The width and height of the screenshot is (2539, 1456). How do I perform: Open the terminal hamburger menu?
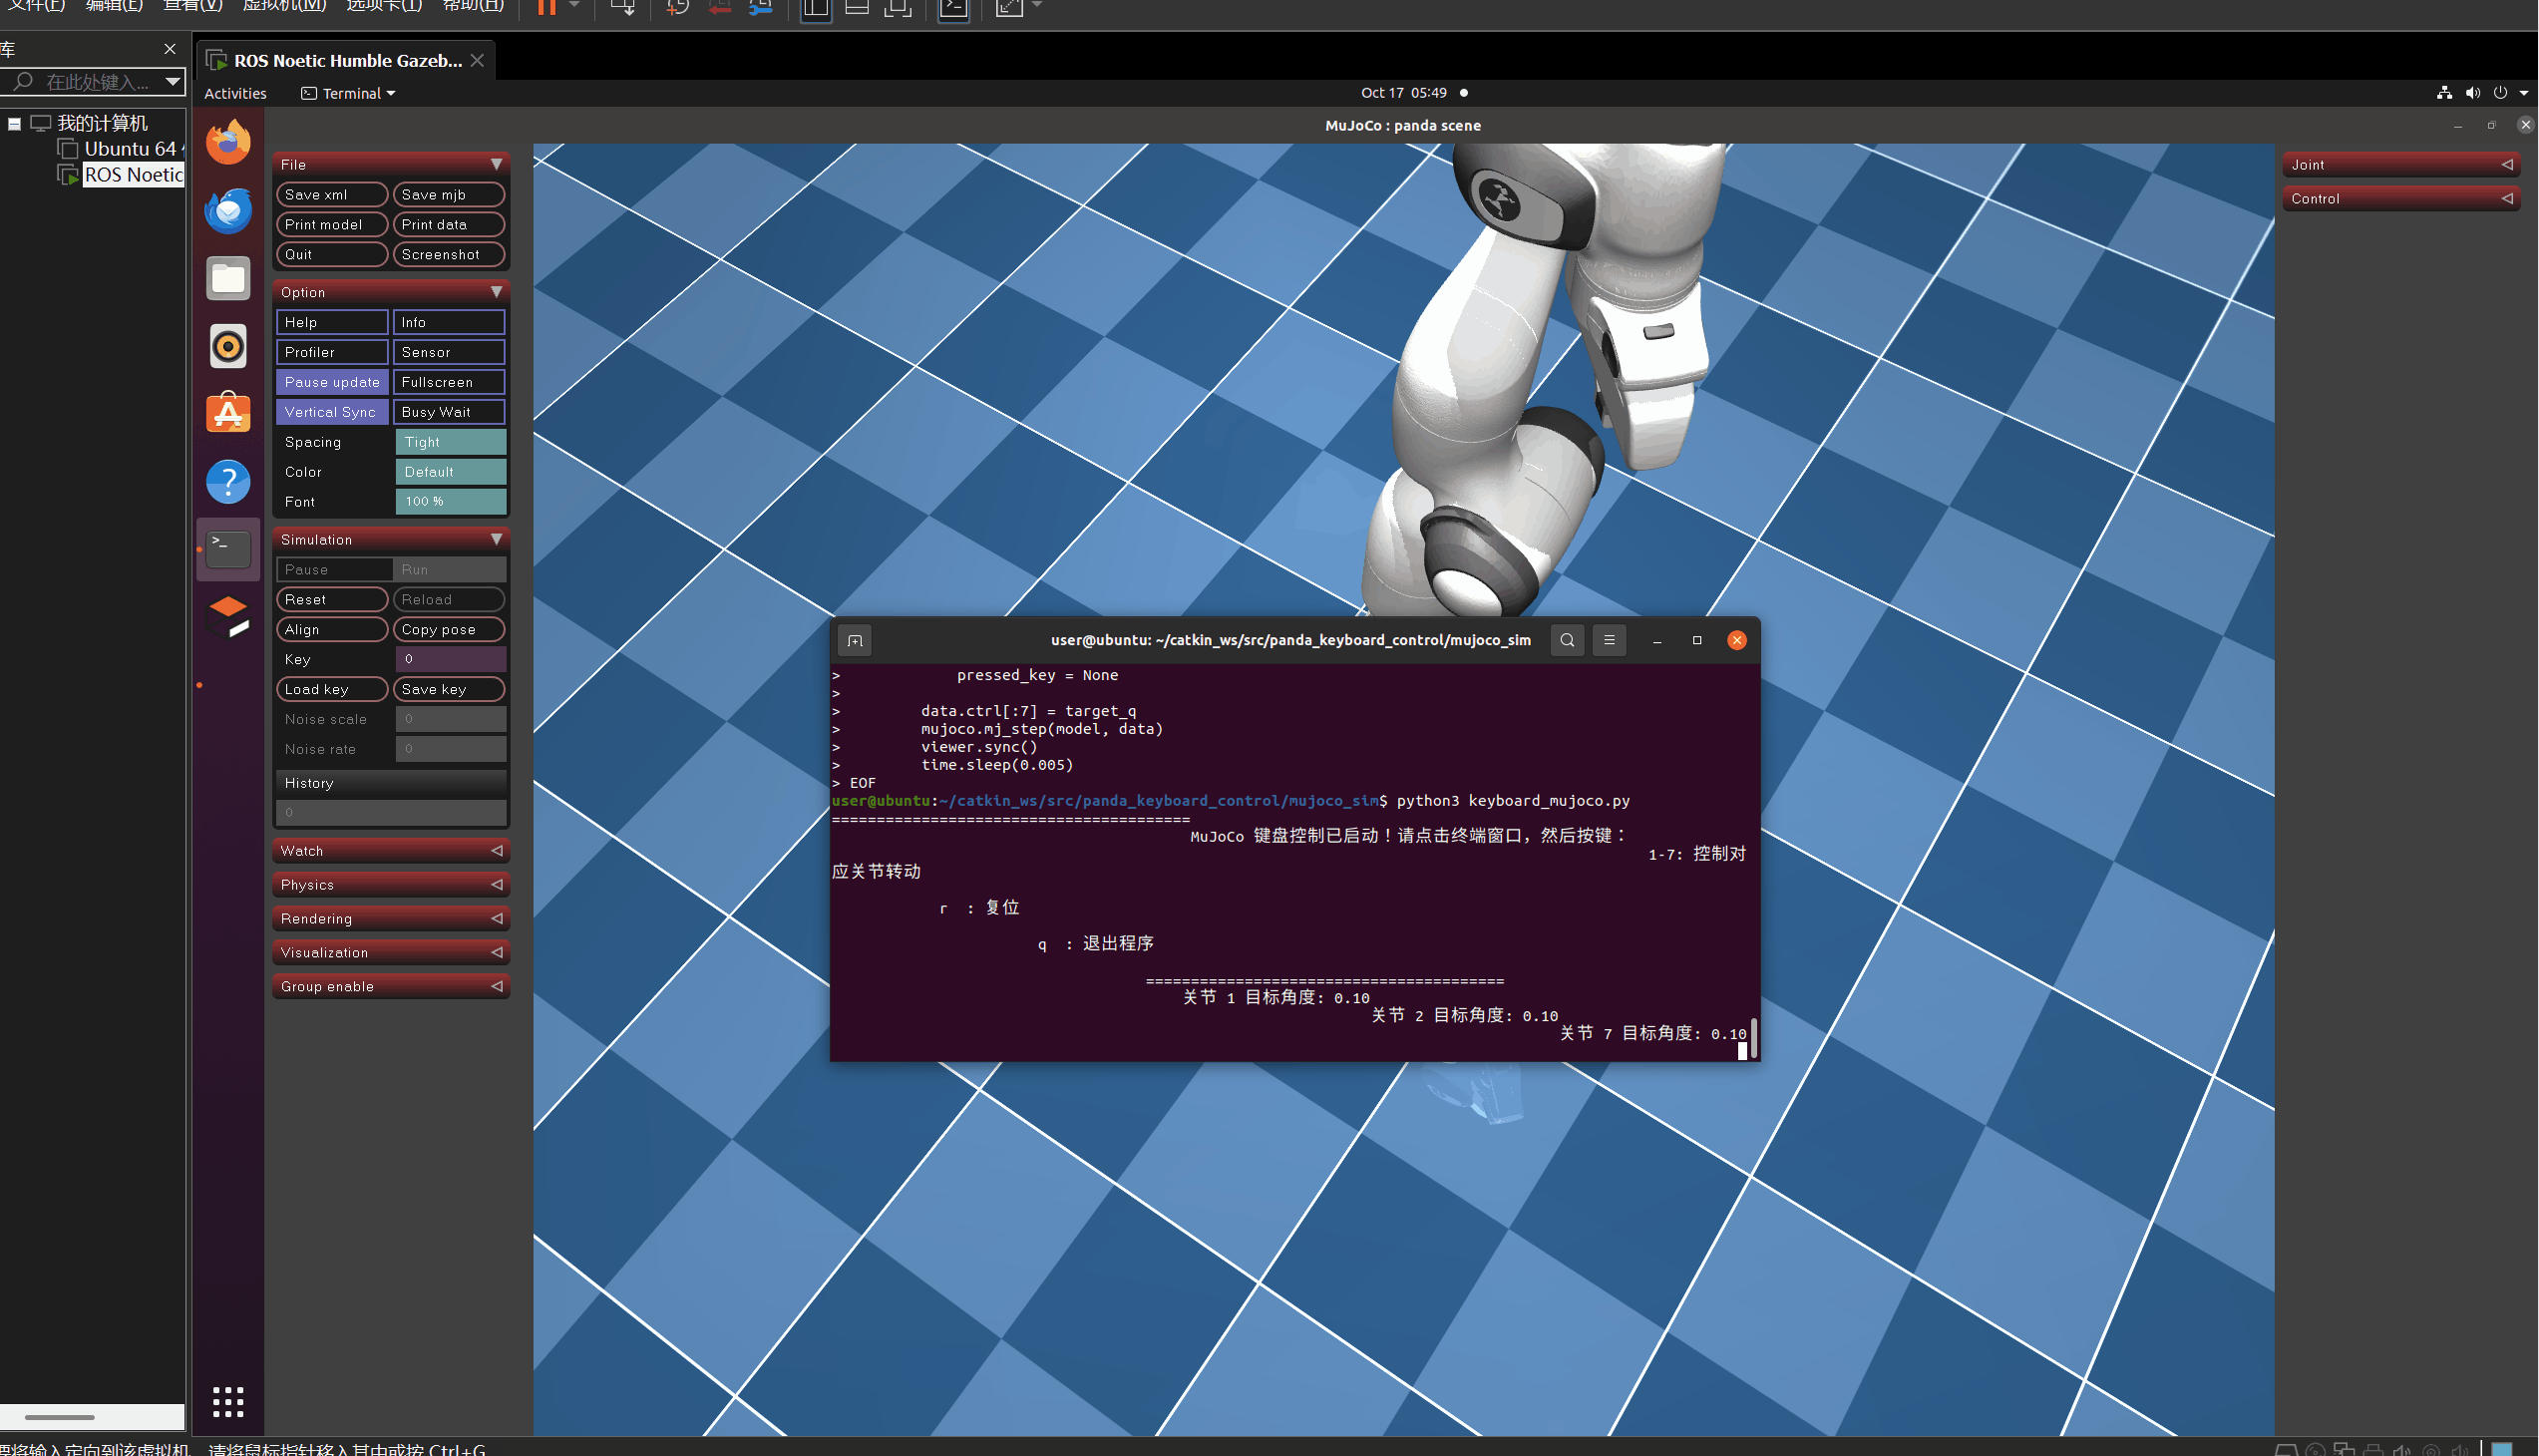pyautogui.click(x=1608, y=640)
